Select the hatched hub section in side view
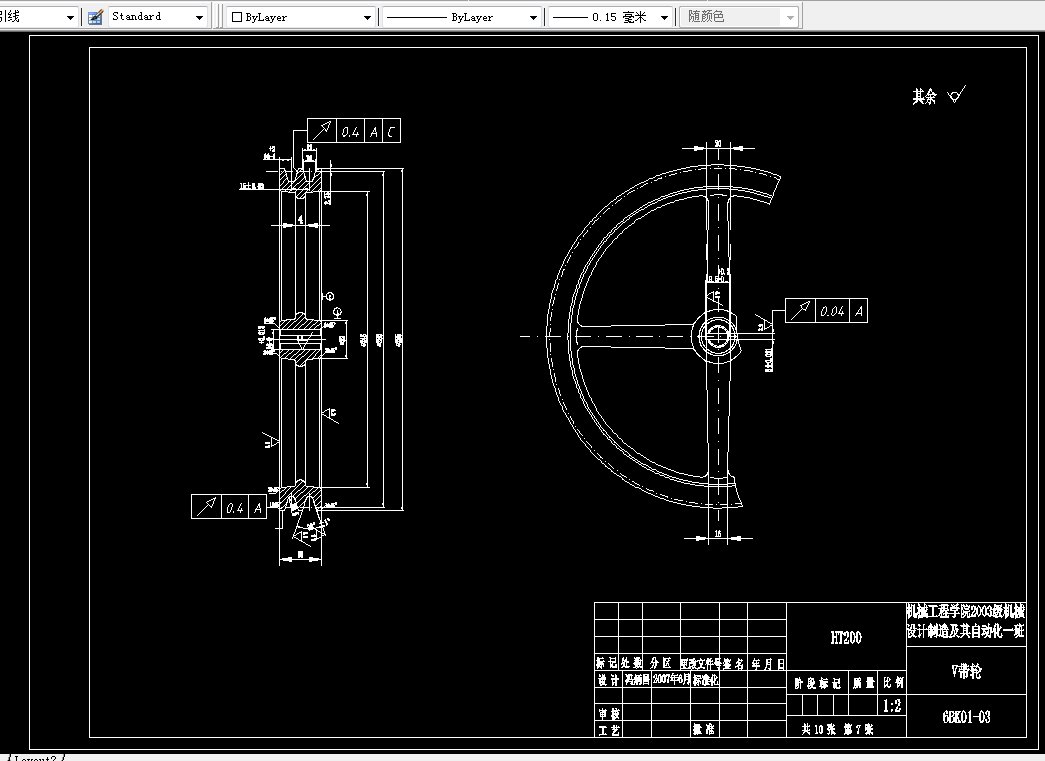The height and width of the screenshot is (761, 1045). click(x=301, y=340)
